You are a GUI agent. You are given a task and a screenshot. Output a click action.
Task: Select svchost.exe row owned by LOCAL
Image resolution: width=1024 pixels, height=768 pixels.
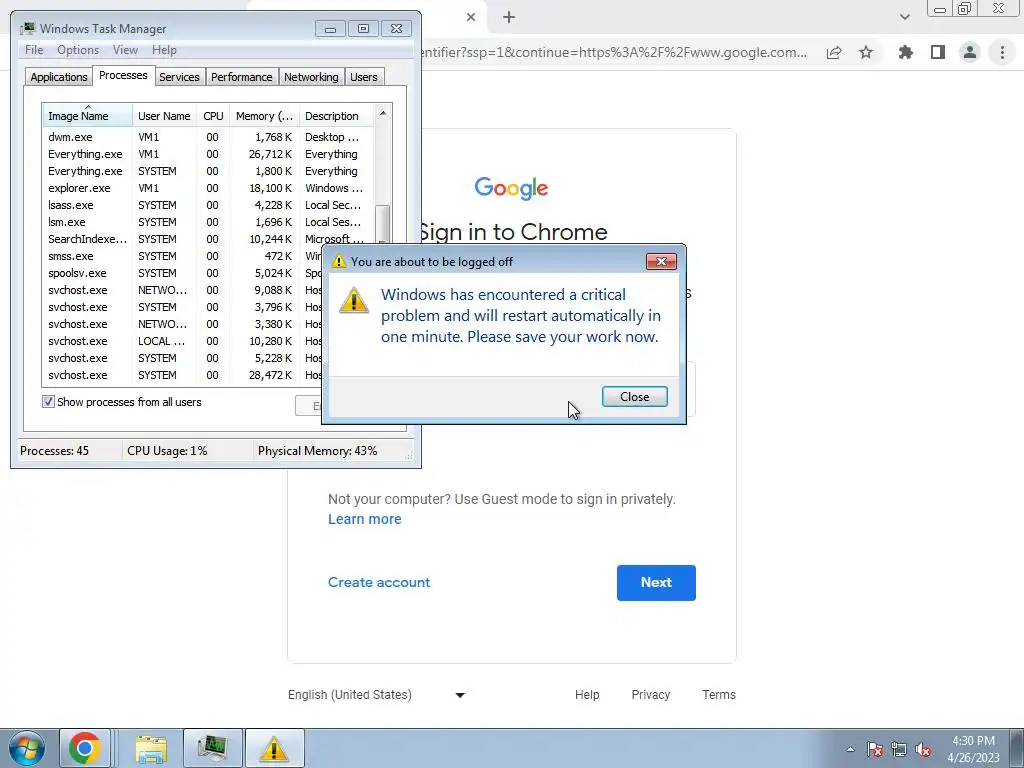pos(183,341)
